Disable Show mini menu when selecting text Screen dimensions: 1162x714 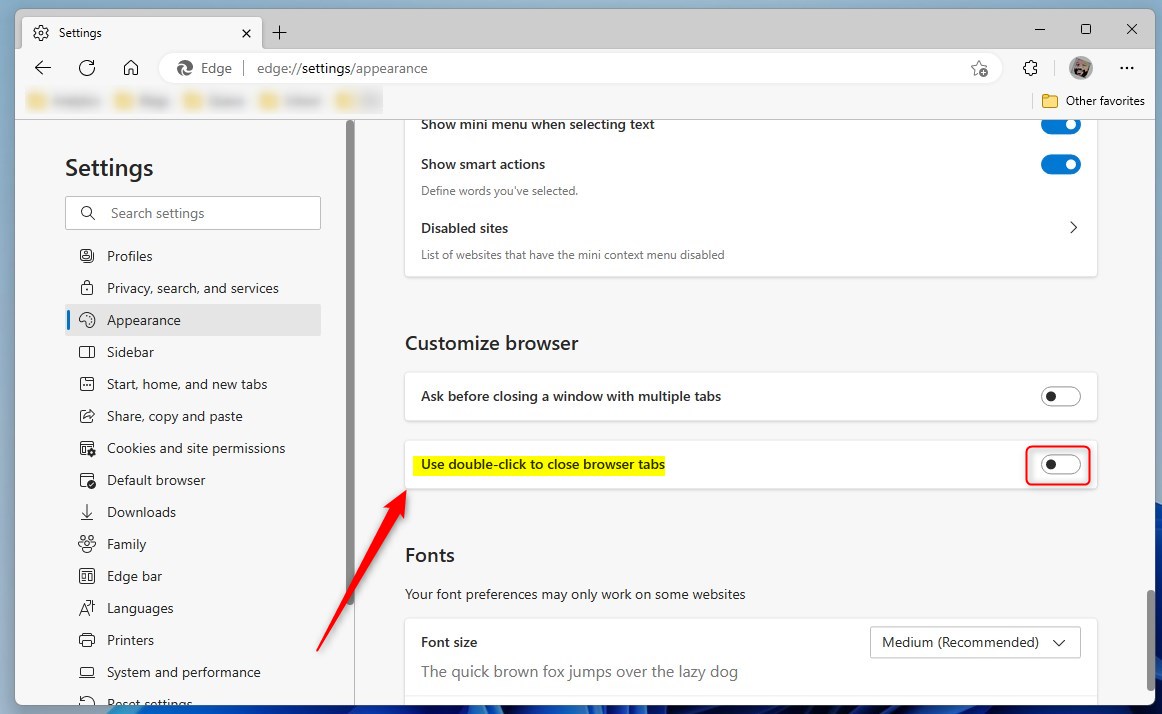pos(1060,126)
